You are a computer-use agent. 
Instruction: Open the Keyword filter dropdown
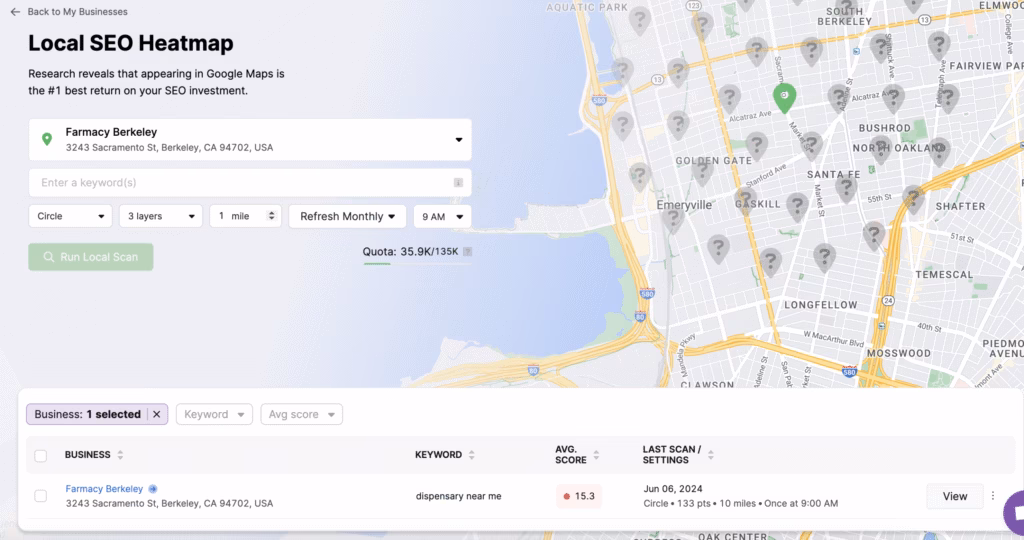[x=214, y=414]
